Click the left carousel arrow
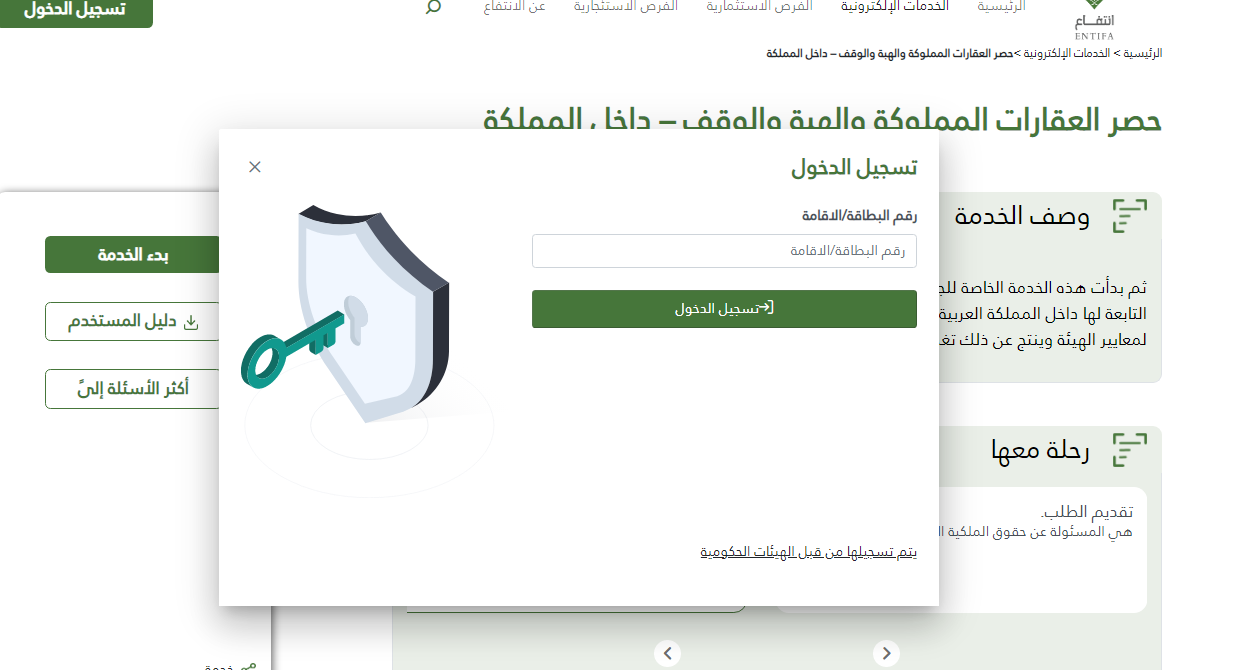 [x=668, y=654]
